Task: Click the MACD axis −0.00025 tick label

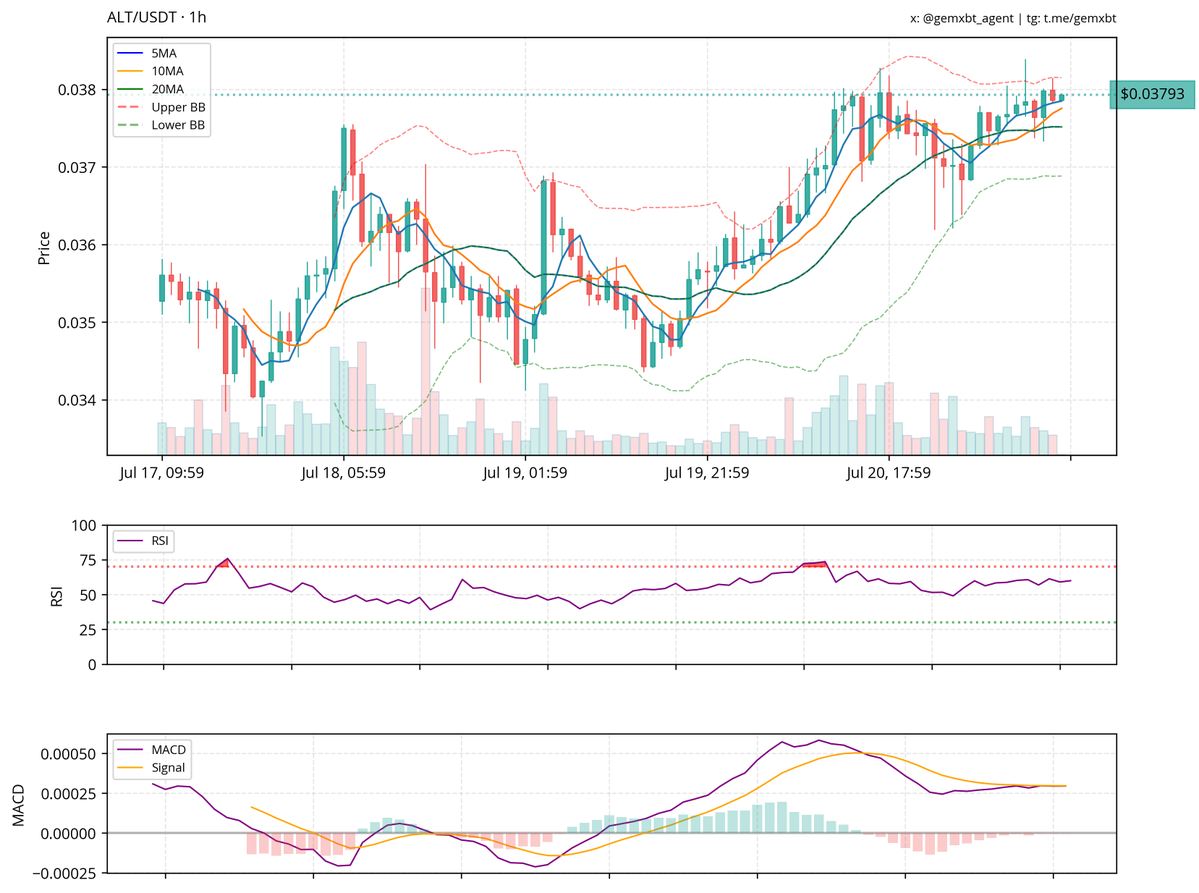Action: tap(64, 873)
